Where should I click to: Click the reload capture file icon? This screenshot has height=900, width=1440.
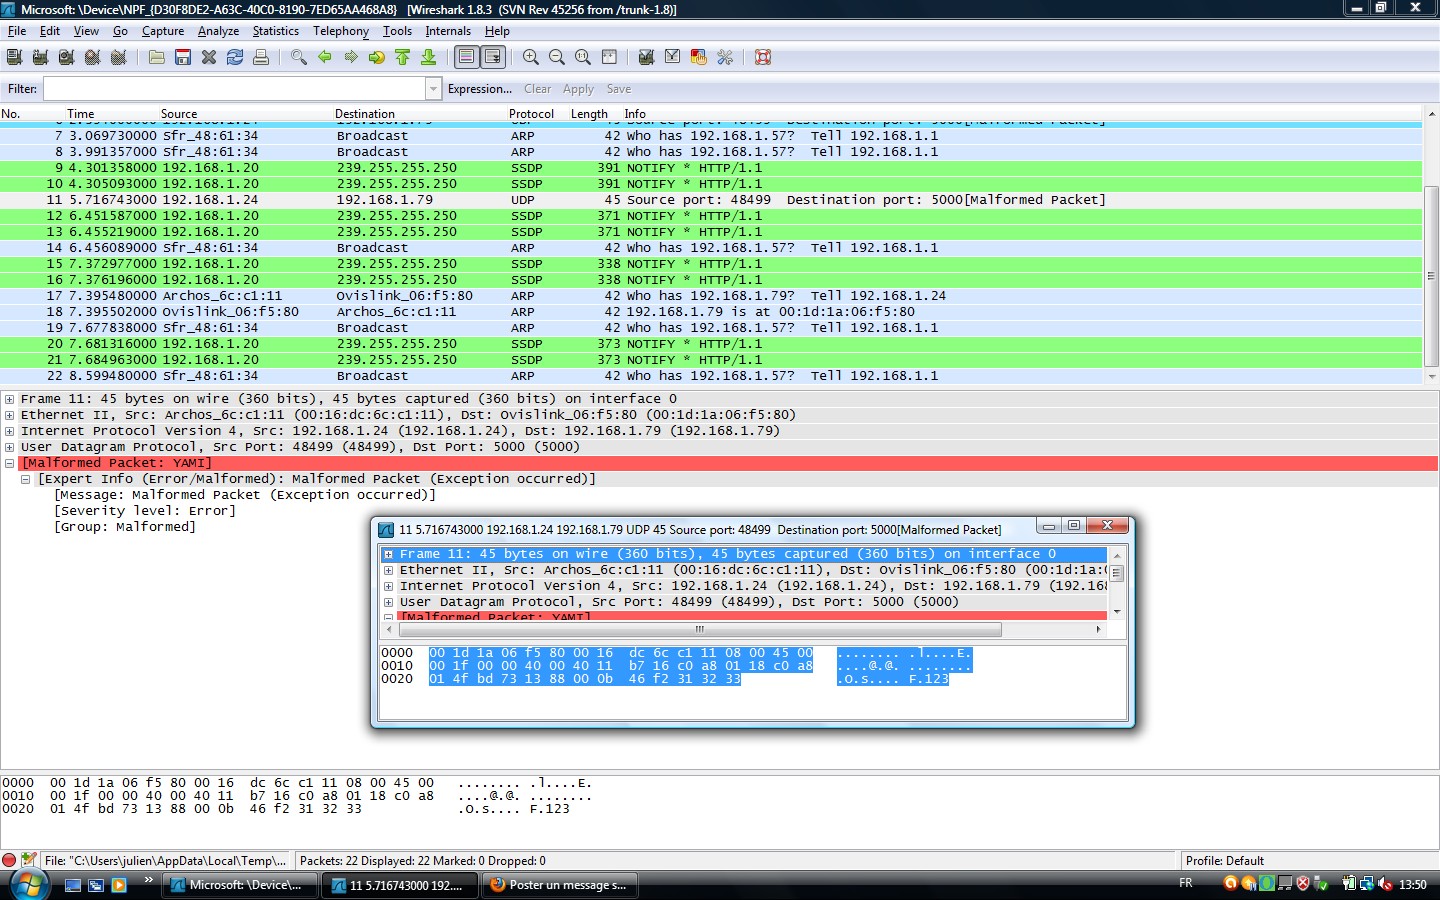pos(235,57)
